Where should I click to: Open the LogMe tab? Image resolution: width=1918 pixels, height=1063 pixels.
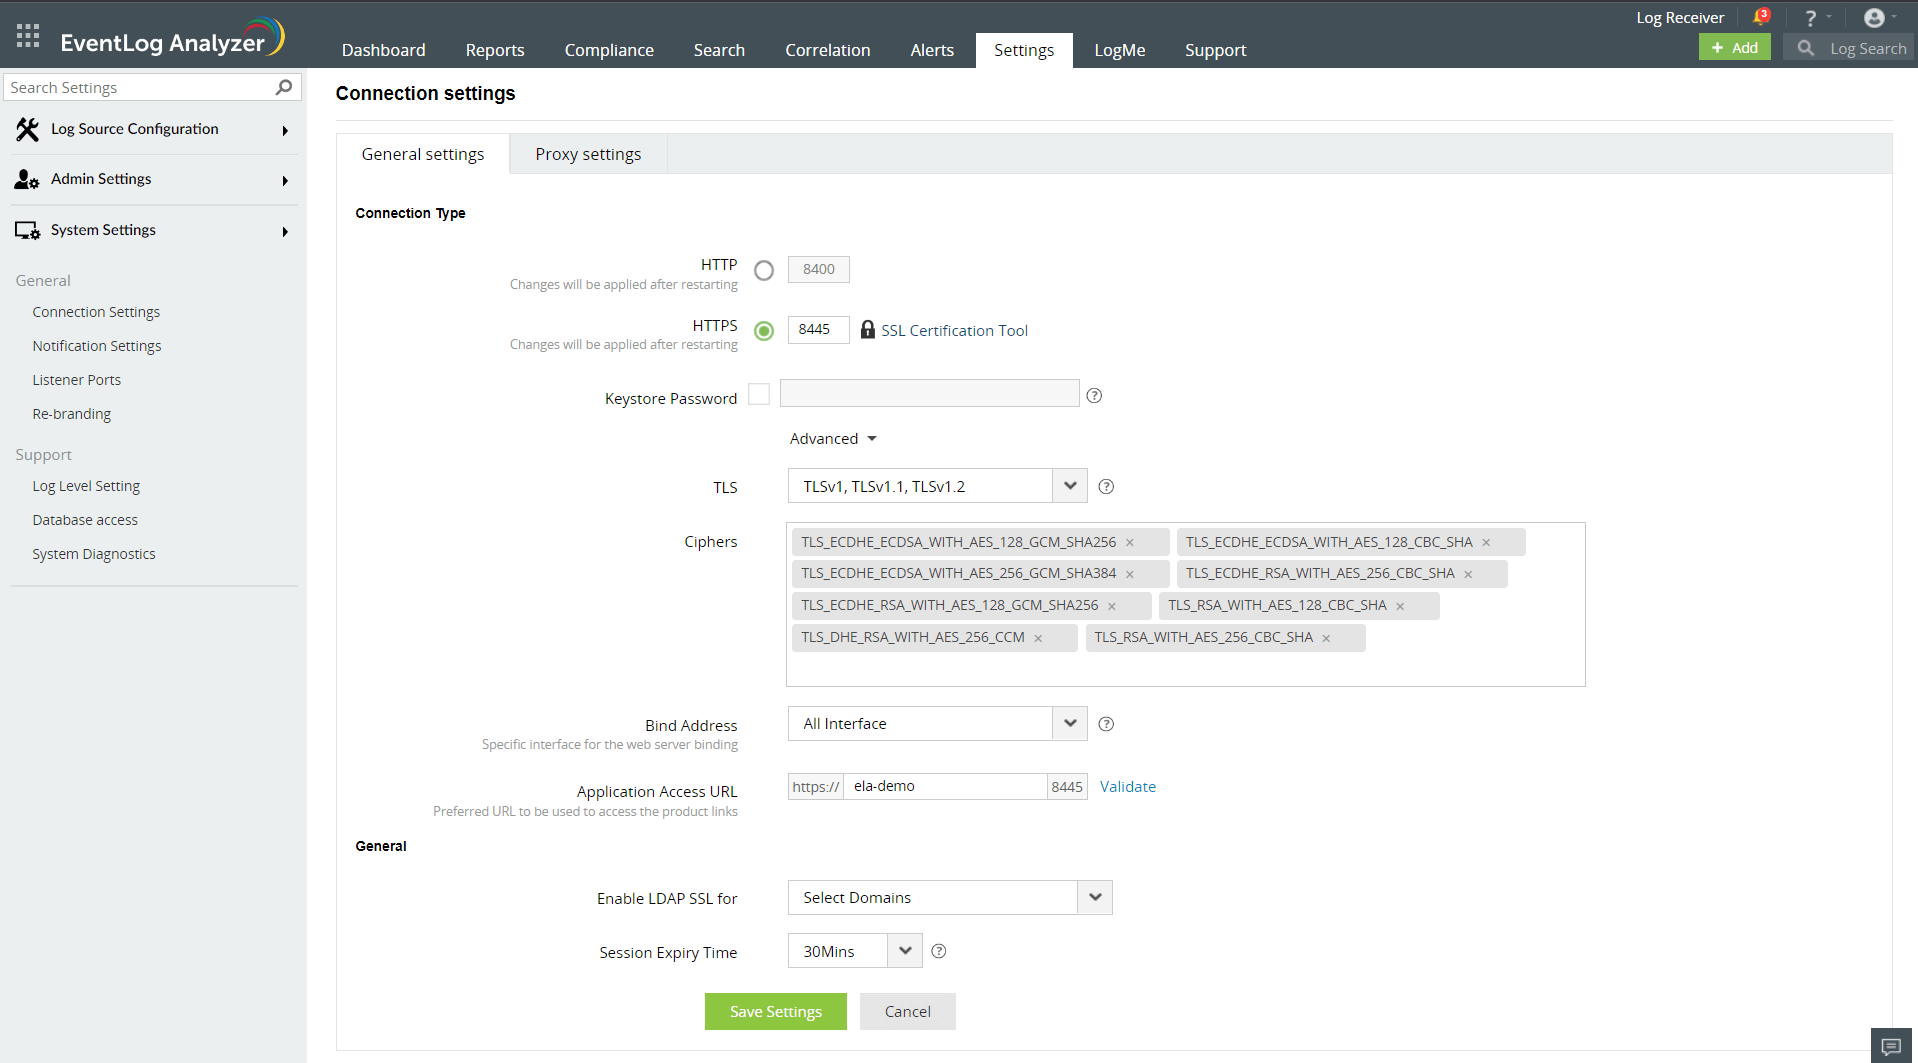click(1119, 50)
